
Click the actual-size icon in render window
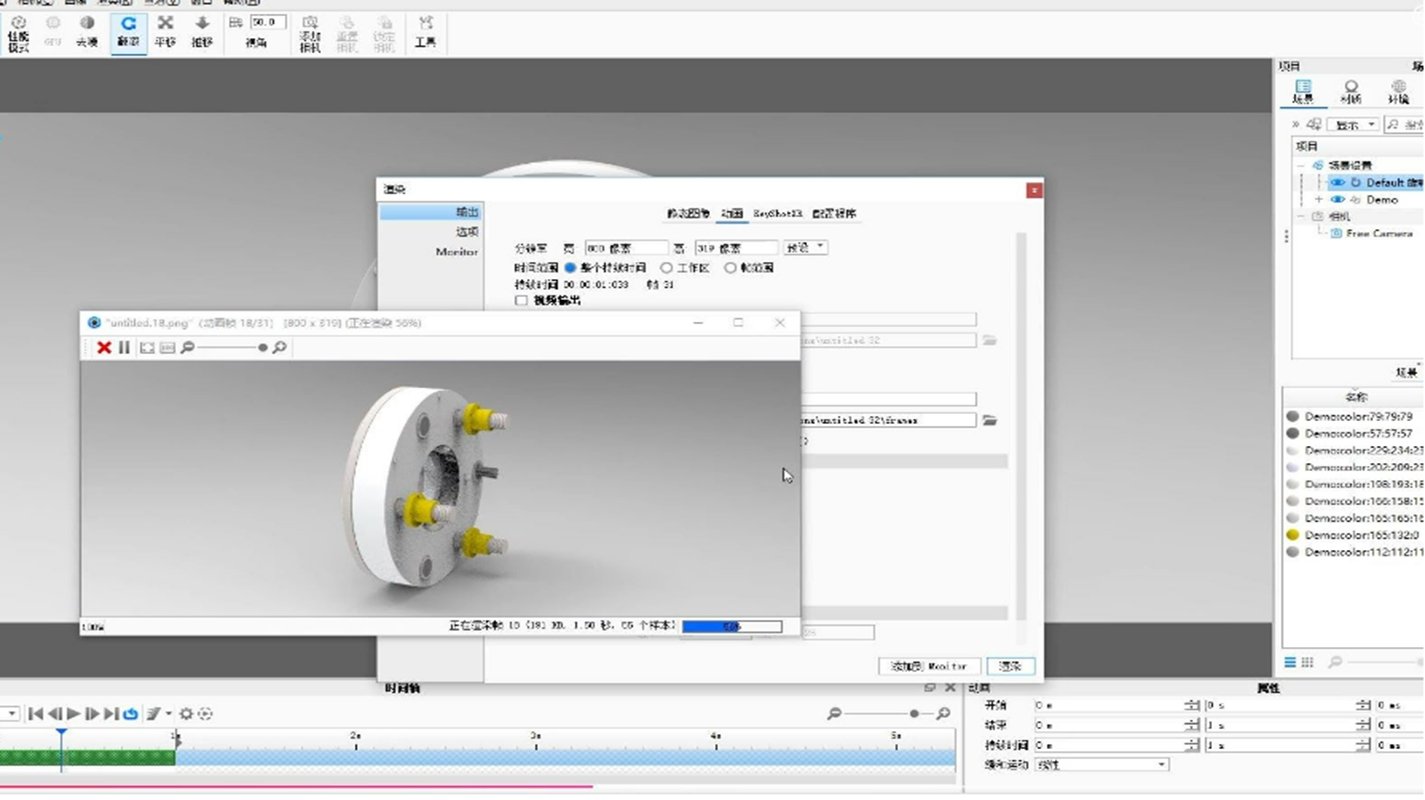coord(167,347)
